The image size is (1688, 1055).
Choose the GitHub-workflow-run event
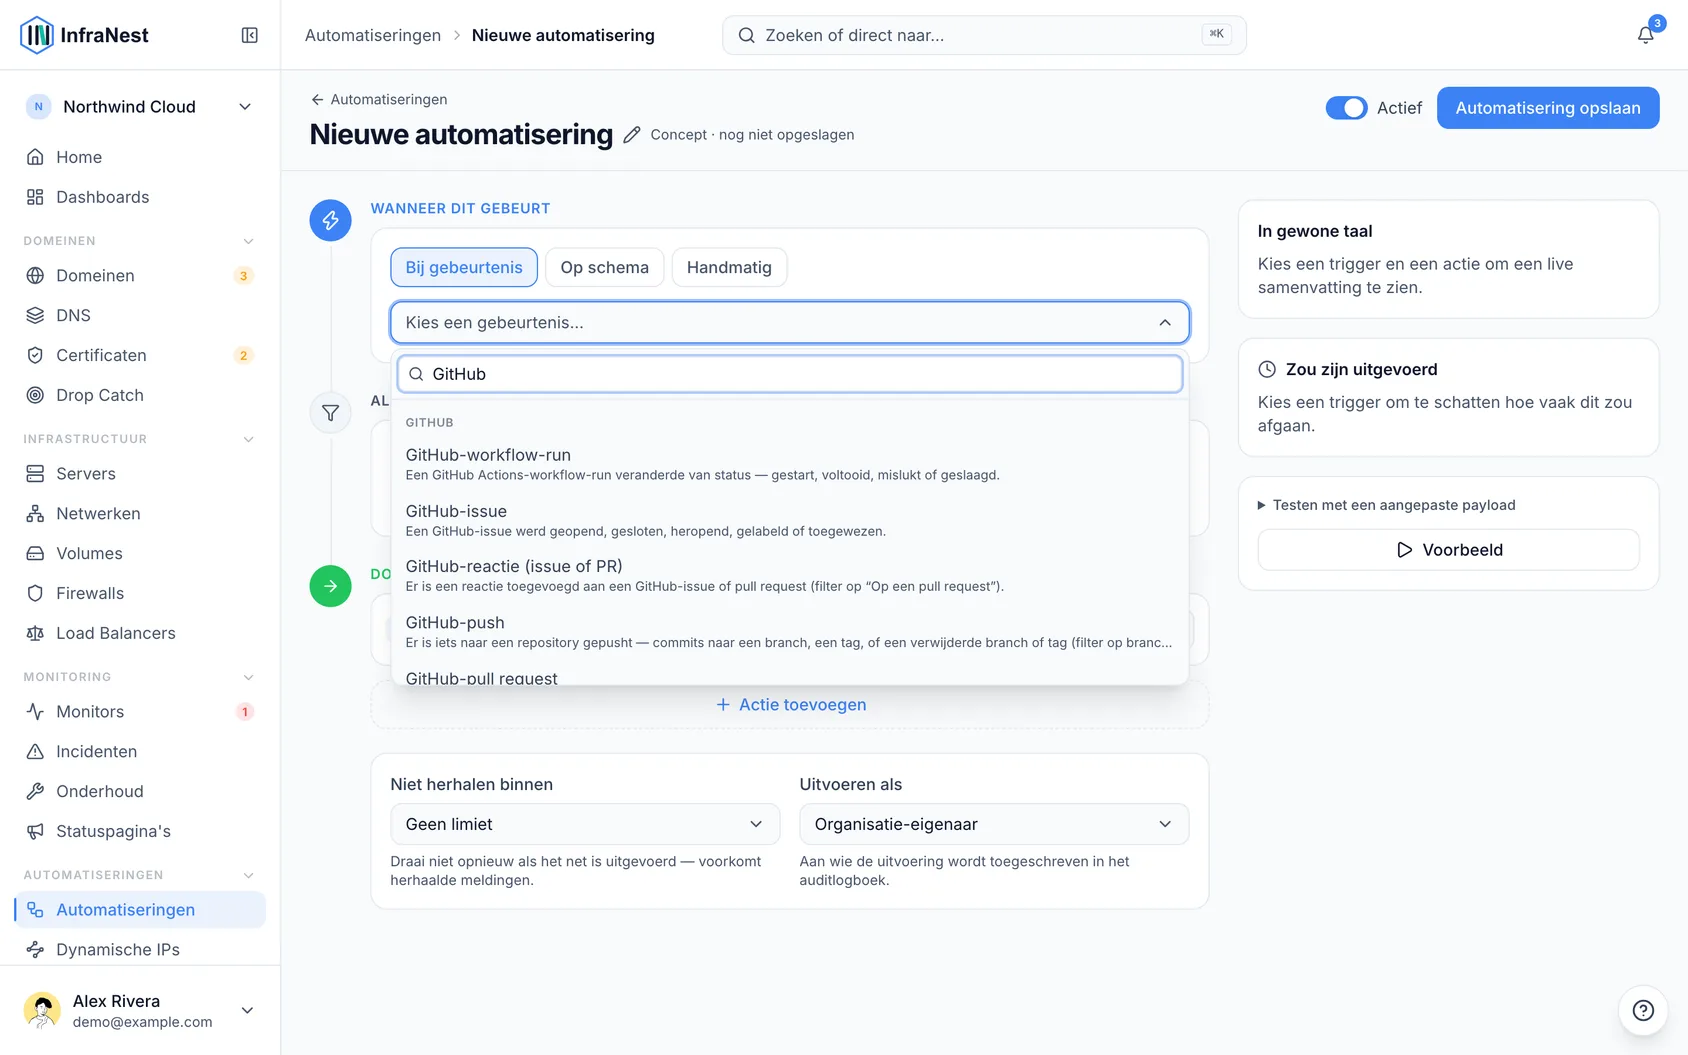(789, 464)
